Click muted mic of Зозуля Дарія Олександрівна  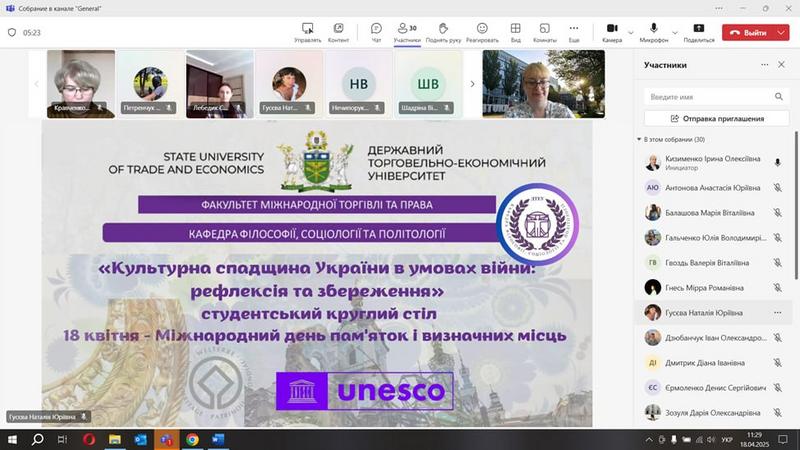coord(778,413)
